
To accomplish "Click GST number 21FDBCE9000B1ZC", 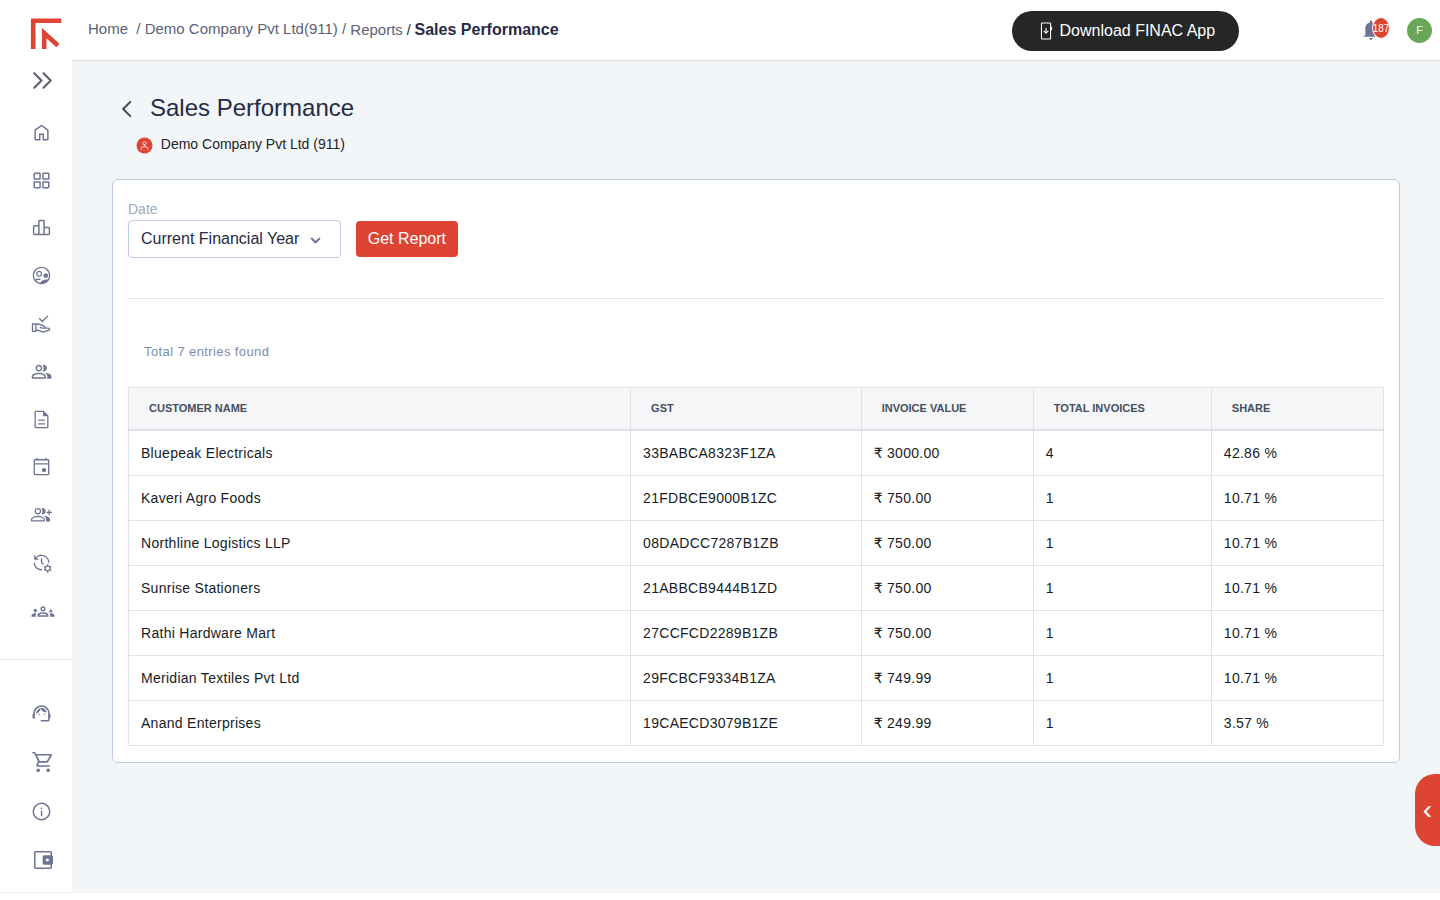I will coord(710,498).
